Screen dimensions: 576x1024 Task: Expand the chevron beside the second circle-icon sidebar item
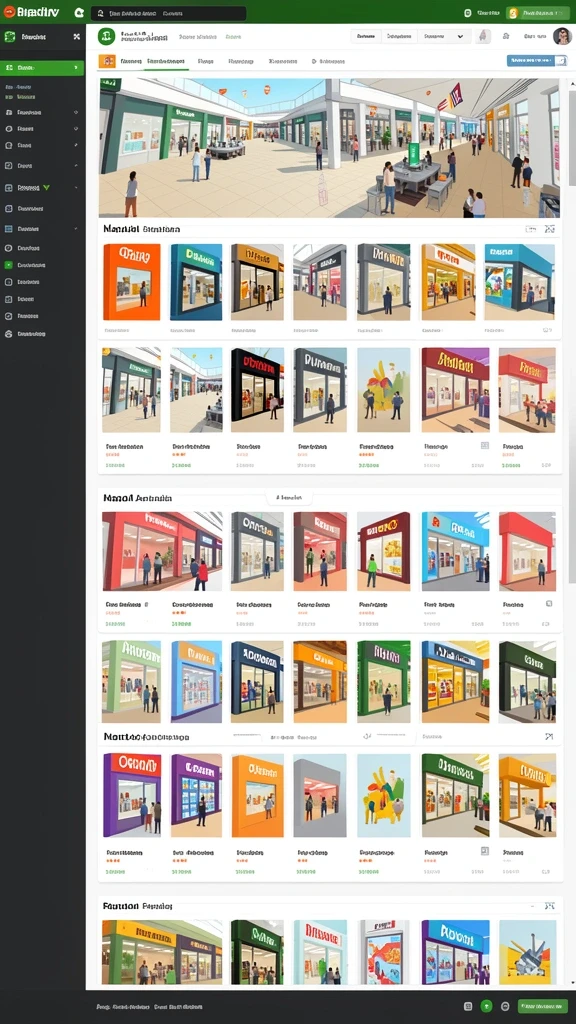76,129
